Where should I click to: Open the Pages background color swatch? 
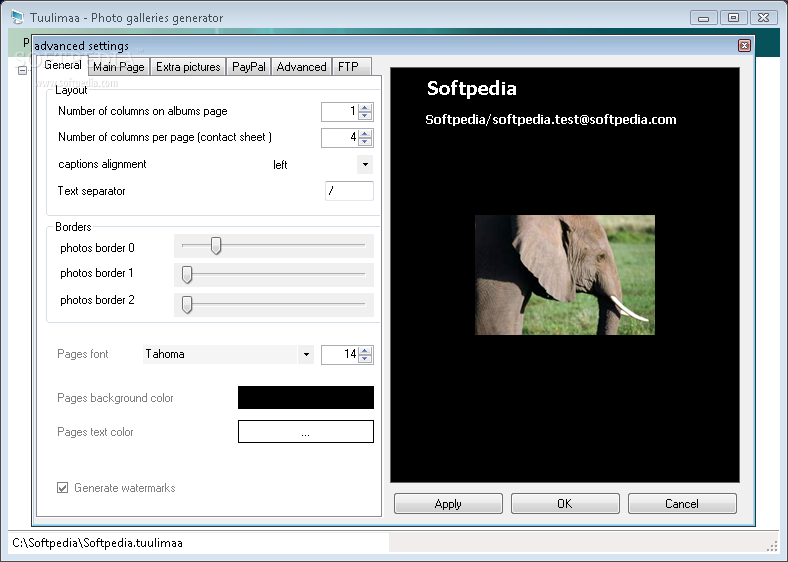(x=306, y=398)
